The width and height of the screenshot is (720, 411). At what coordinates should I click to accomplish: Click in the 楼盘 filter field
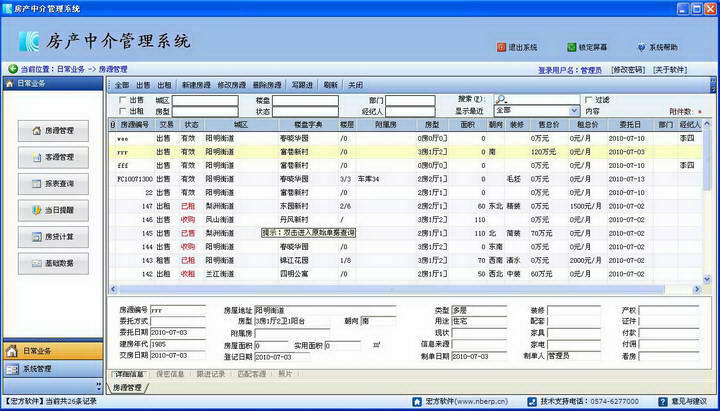pyautogui.click(x=305, y=100)
